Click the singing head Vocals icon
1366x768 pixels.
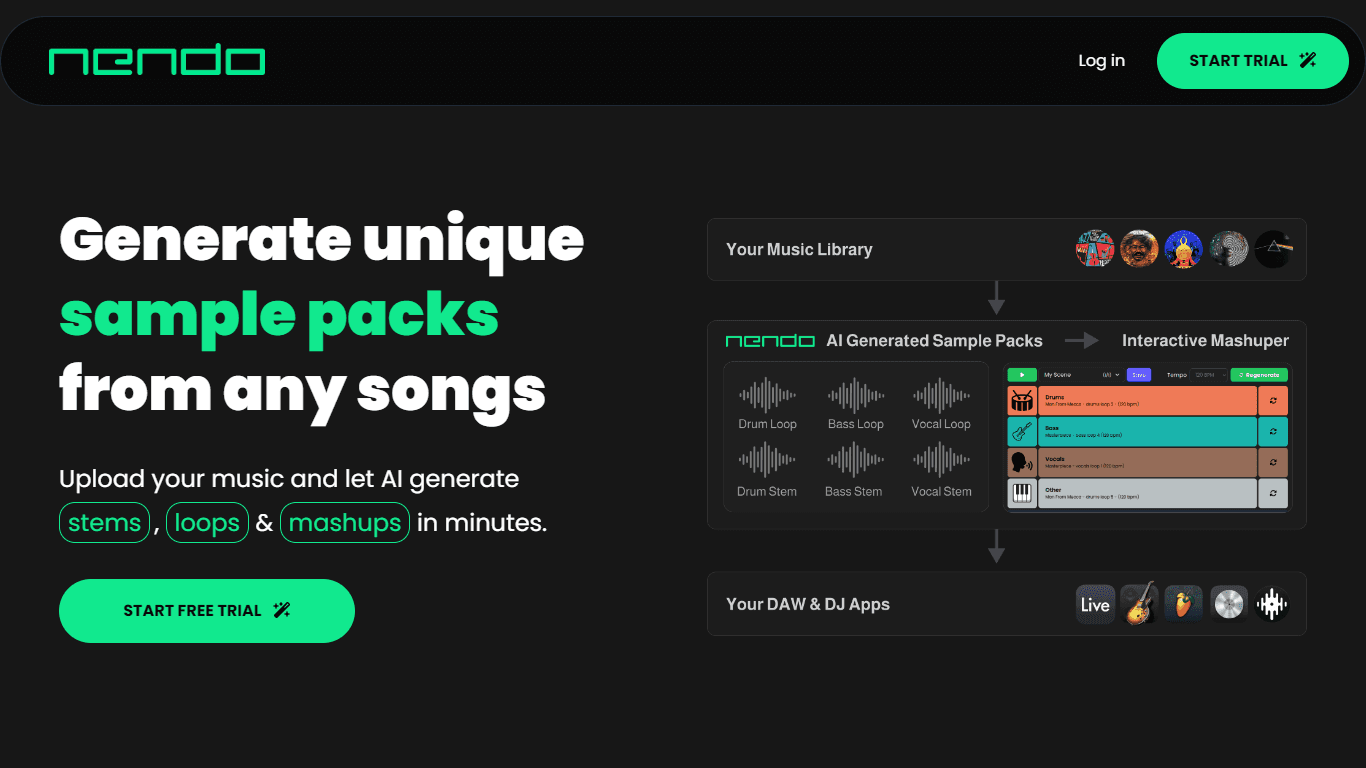click(1022, 463)
